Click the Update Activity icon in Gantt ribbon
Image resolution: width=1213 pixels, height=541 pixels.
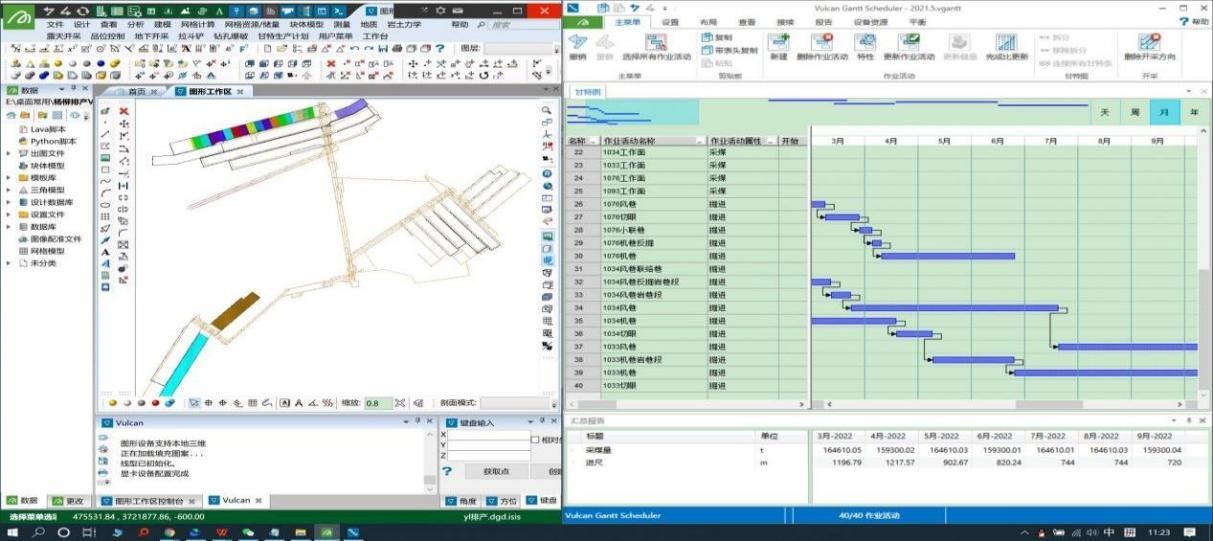pyautogui.click(x=909, y=42)
